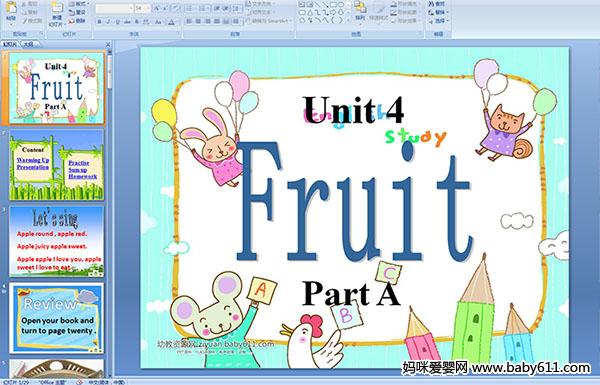
Task: Expand the Paragraph dialog launcher
Action: click(x=292, y=34)
